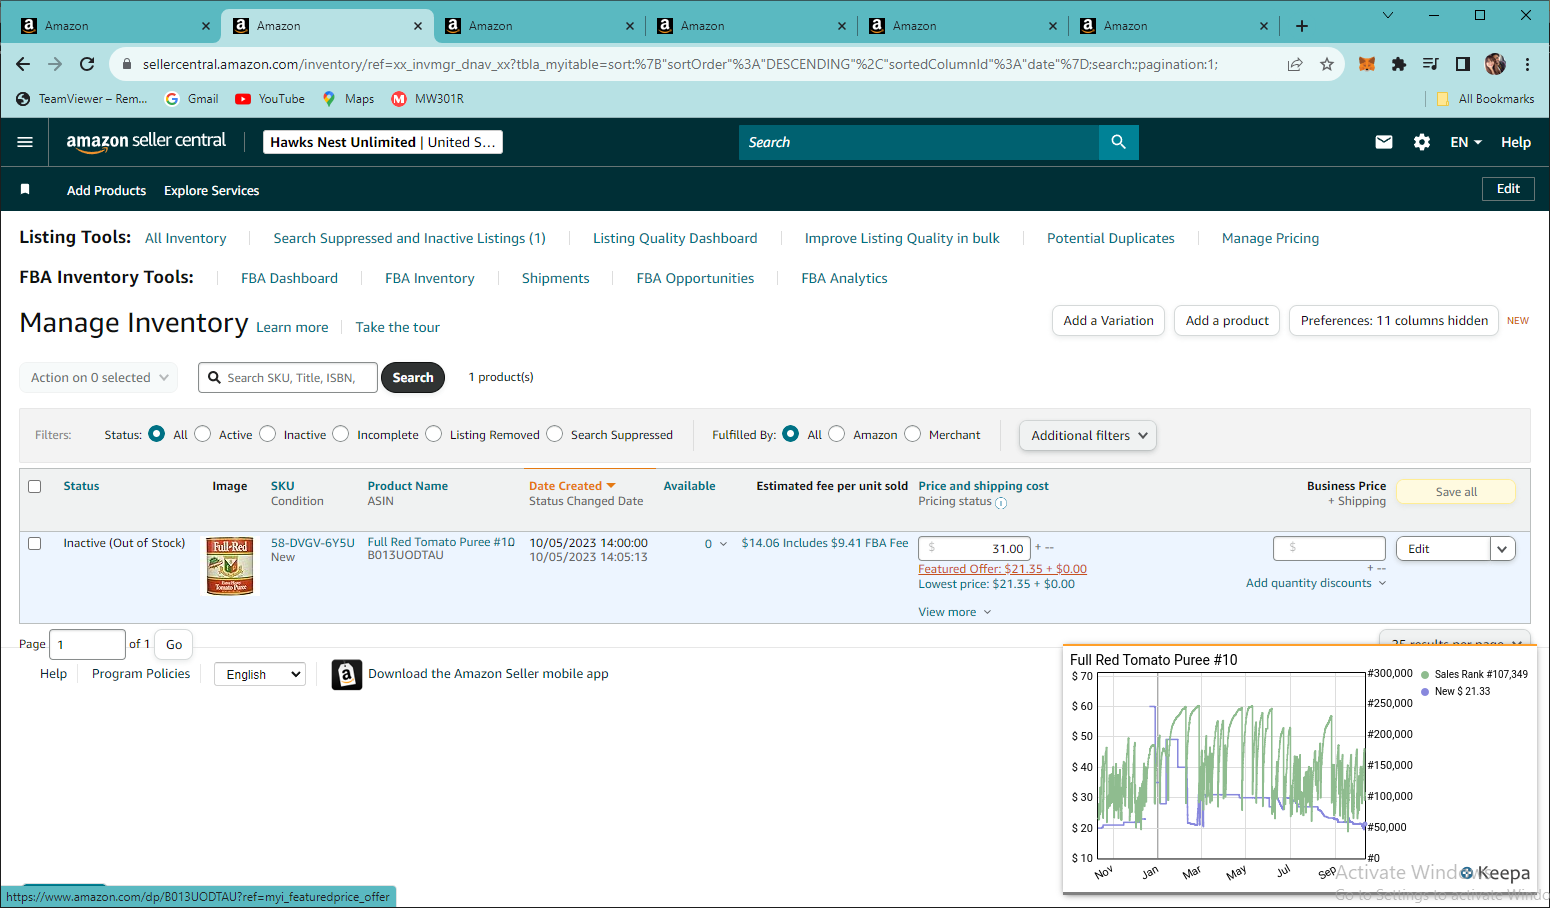Open the Gmail bookmark

[191, 99]
